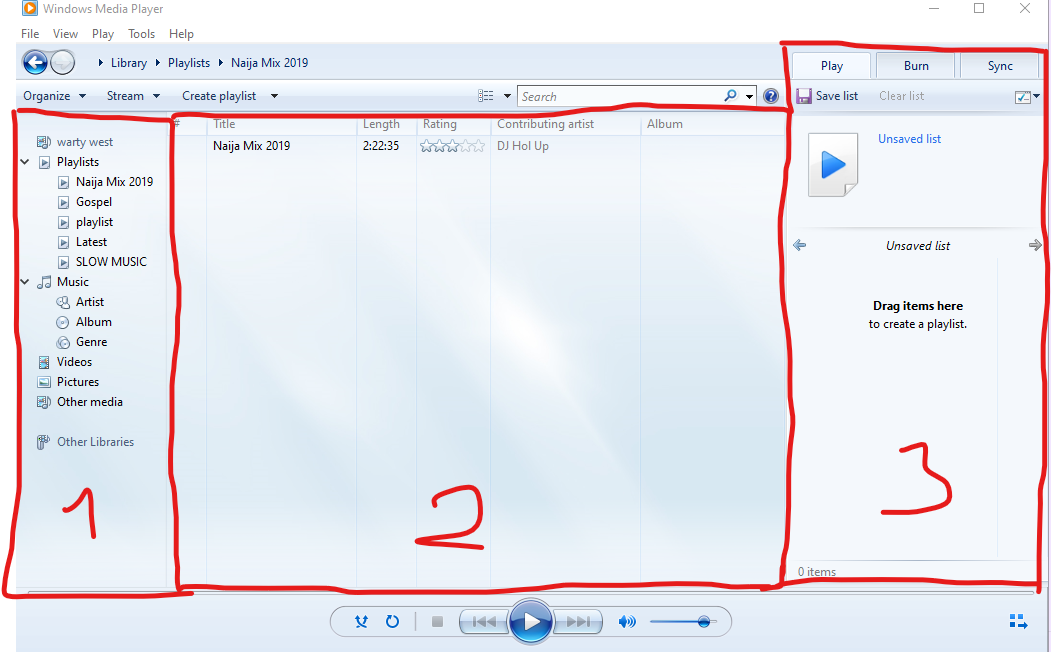The image size is (1051, 652).
Task: Open the Naija Mix 2019 playlist in sidebar
Action: tap(114, 182)
